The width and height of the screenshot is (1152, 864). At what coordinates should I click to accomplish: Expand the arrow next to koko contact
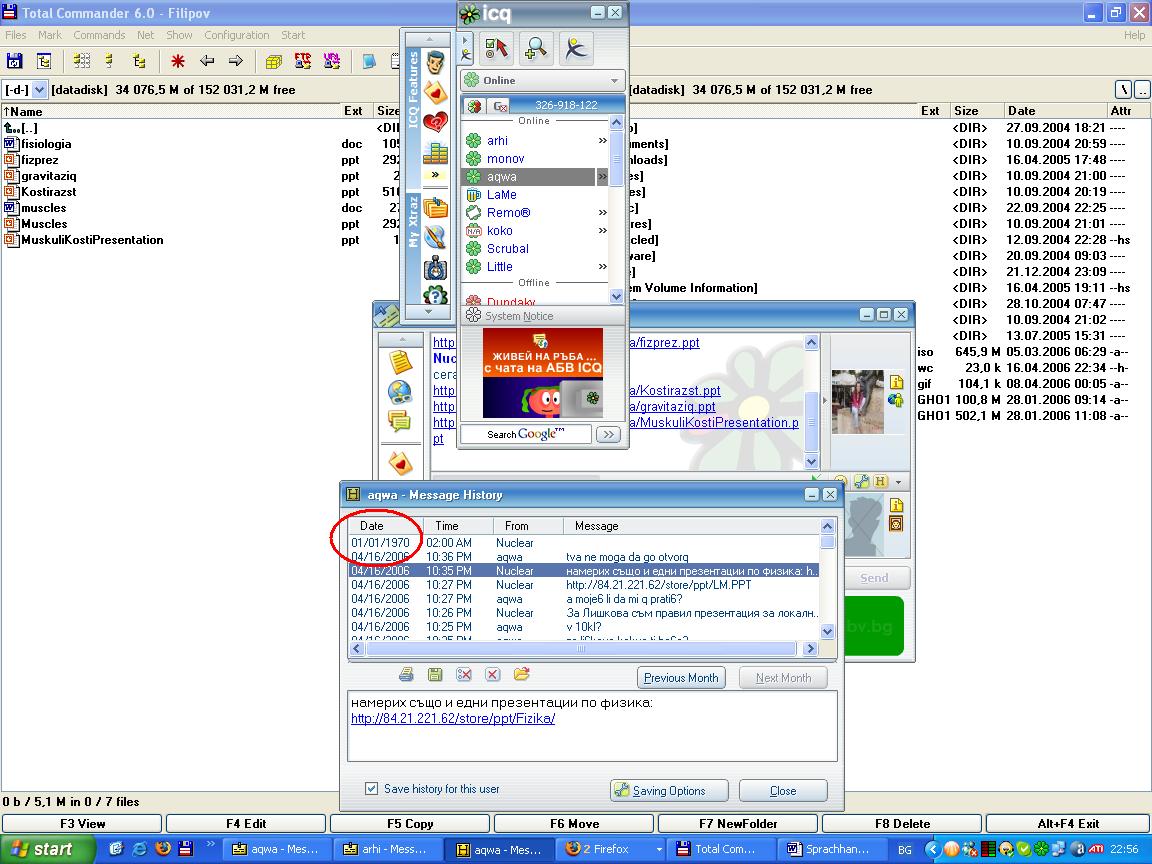tap(602, 231)
